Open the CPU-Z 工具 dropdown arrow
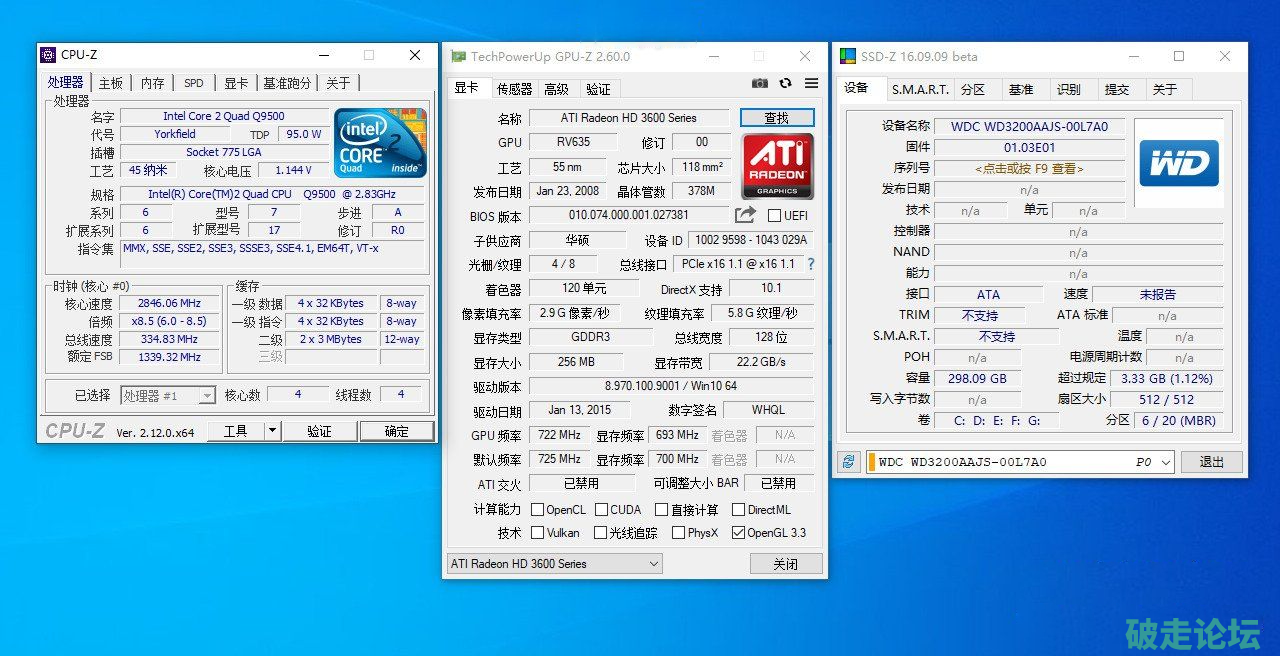The height and width of the screenshot is (656, 1280). (272, 431)
